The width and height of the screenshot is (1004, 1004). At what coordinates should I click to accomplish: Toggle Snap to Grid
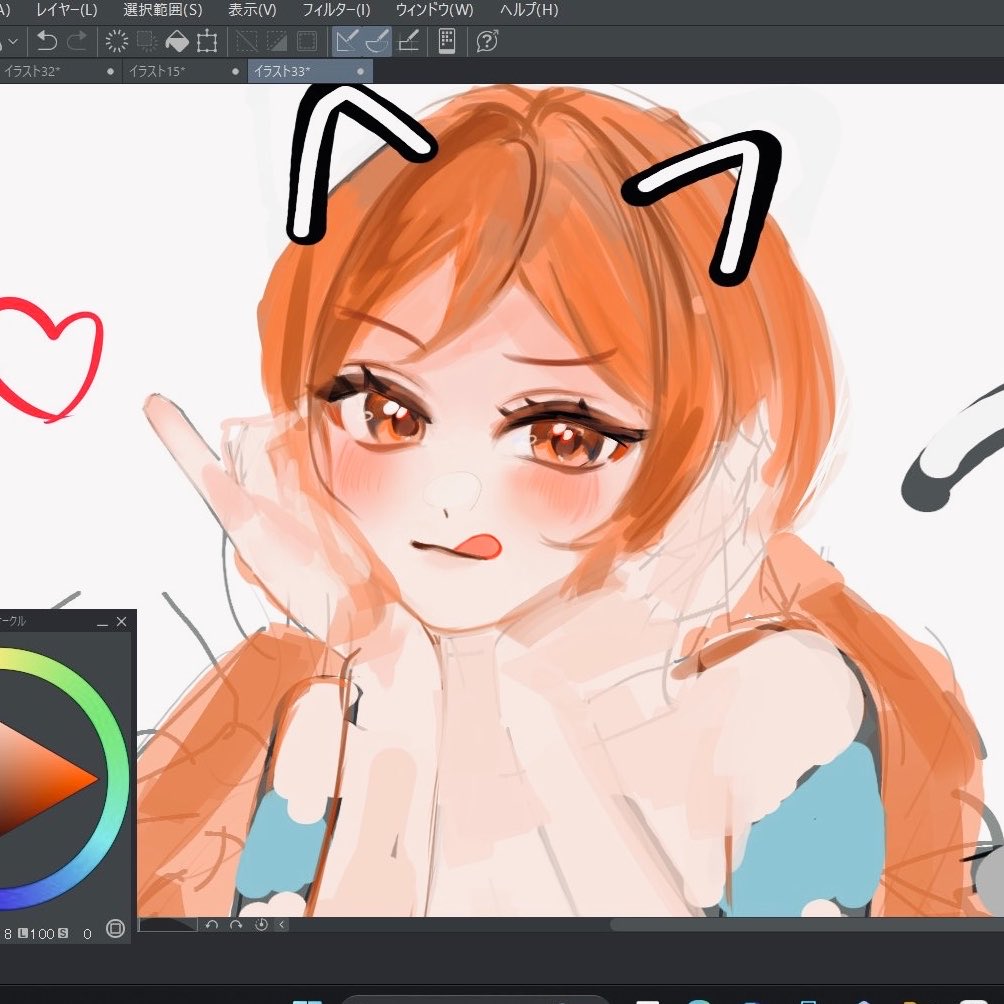(x=409, y=42)
